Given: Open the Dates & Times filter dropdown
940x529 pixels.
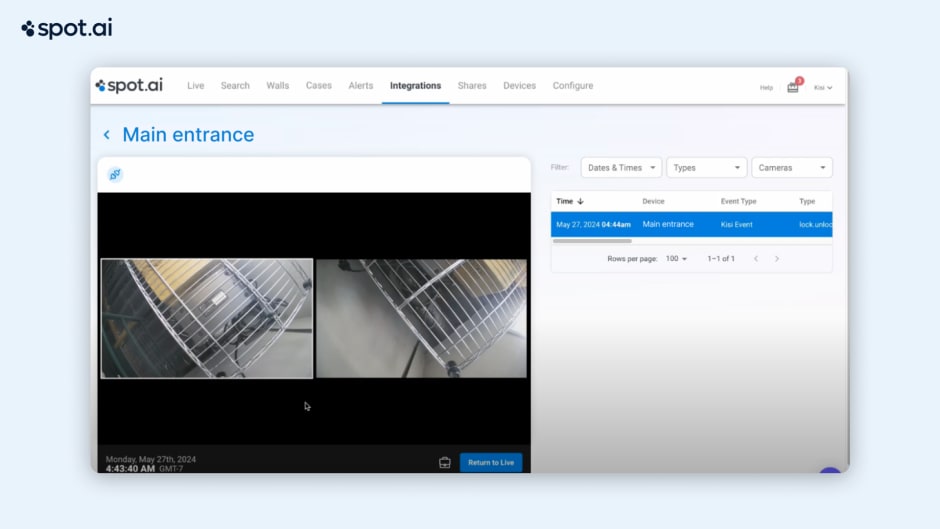Looking at the screenshot, I should 621,168.
